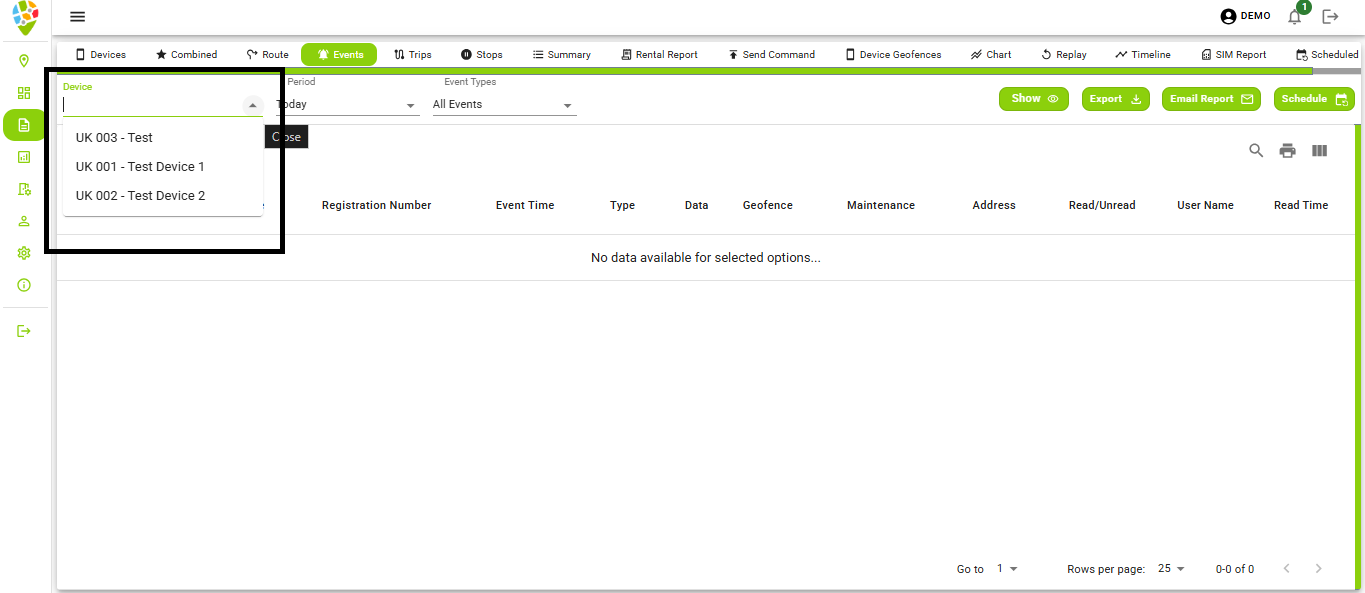Open the column view icon above table

point(1320,151)
